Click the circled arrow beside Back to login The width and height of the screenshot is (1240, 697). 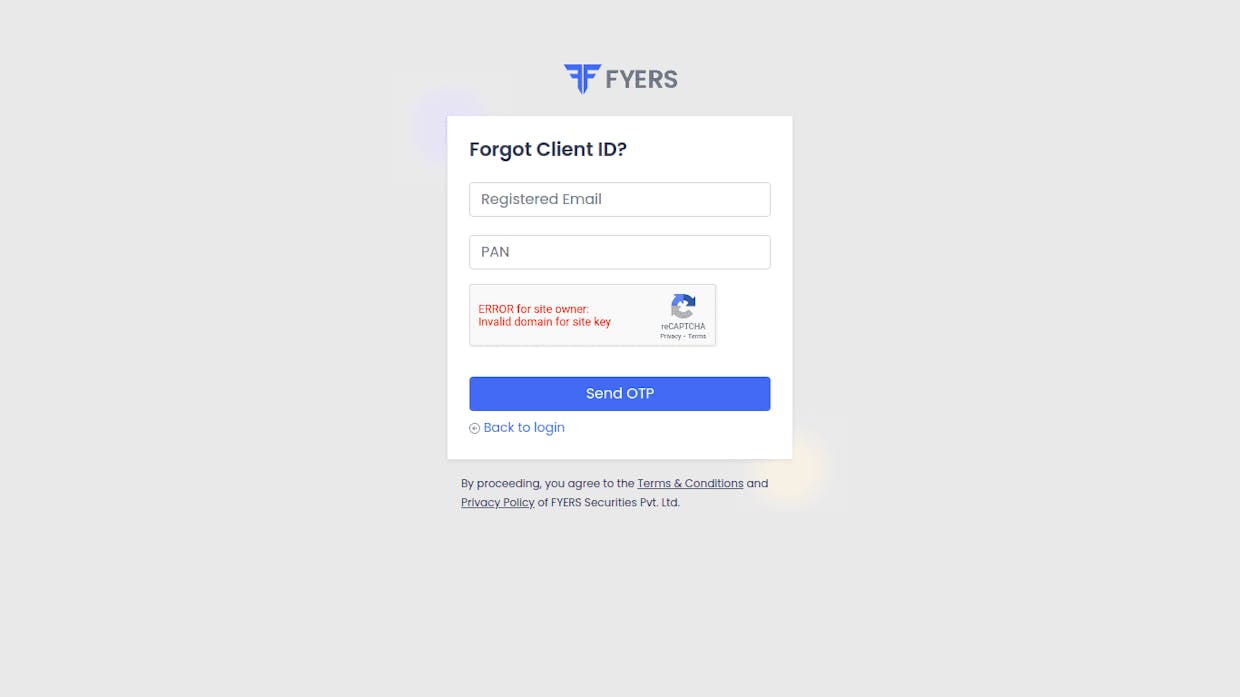(475, 428)
